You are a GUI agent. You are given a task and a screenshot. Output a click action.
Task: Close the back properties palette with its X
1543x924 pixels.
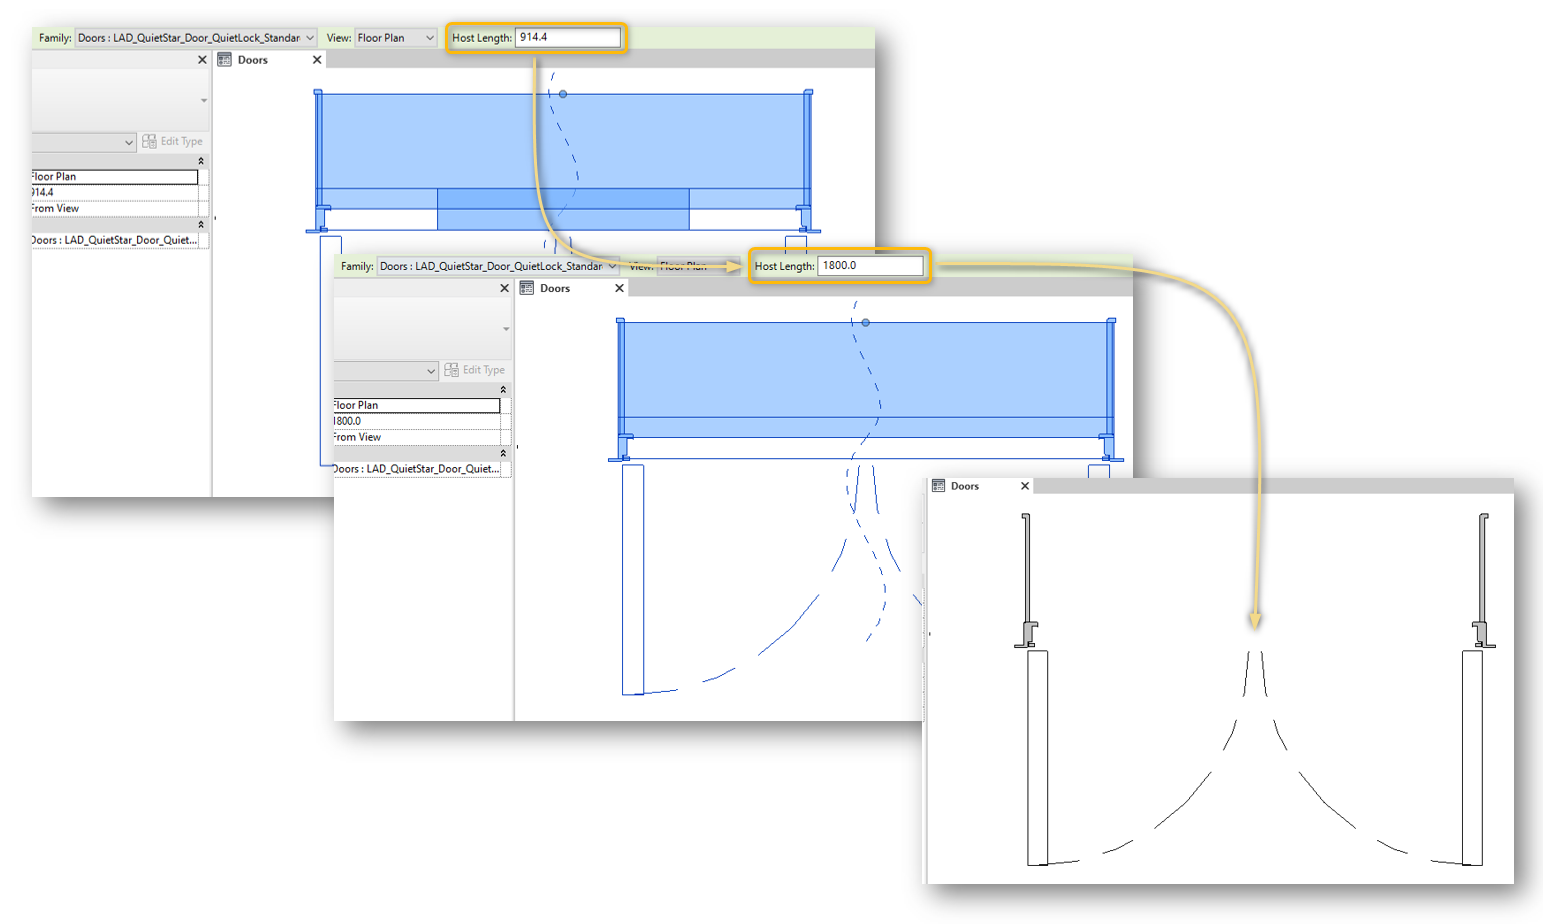[202, 59]
